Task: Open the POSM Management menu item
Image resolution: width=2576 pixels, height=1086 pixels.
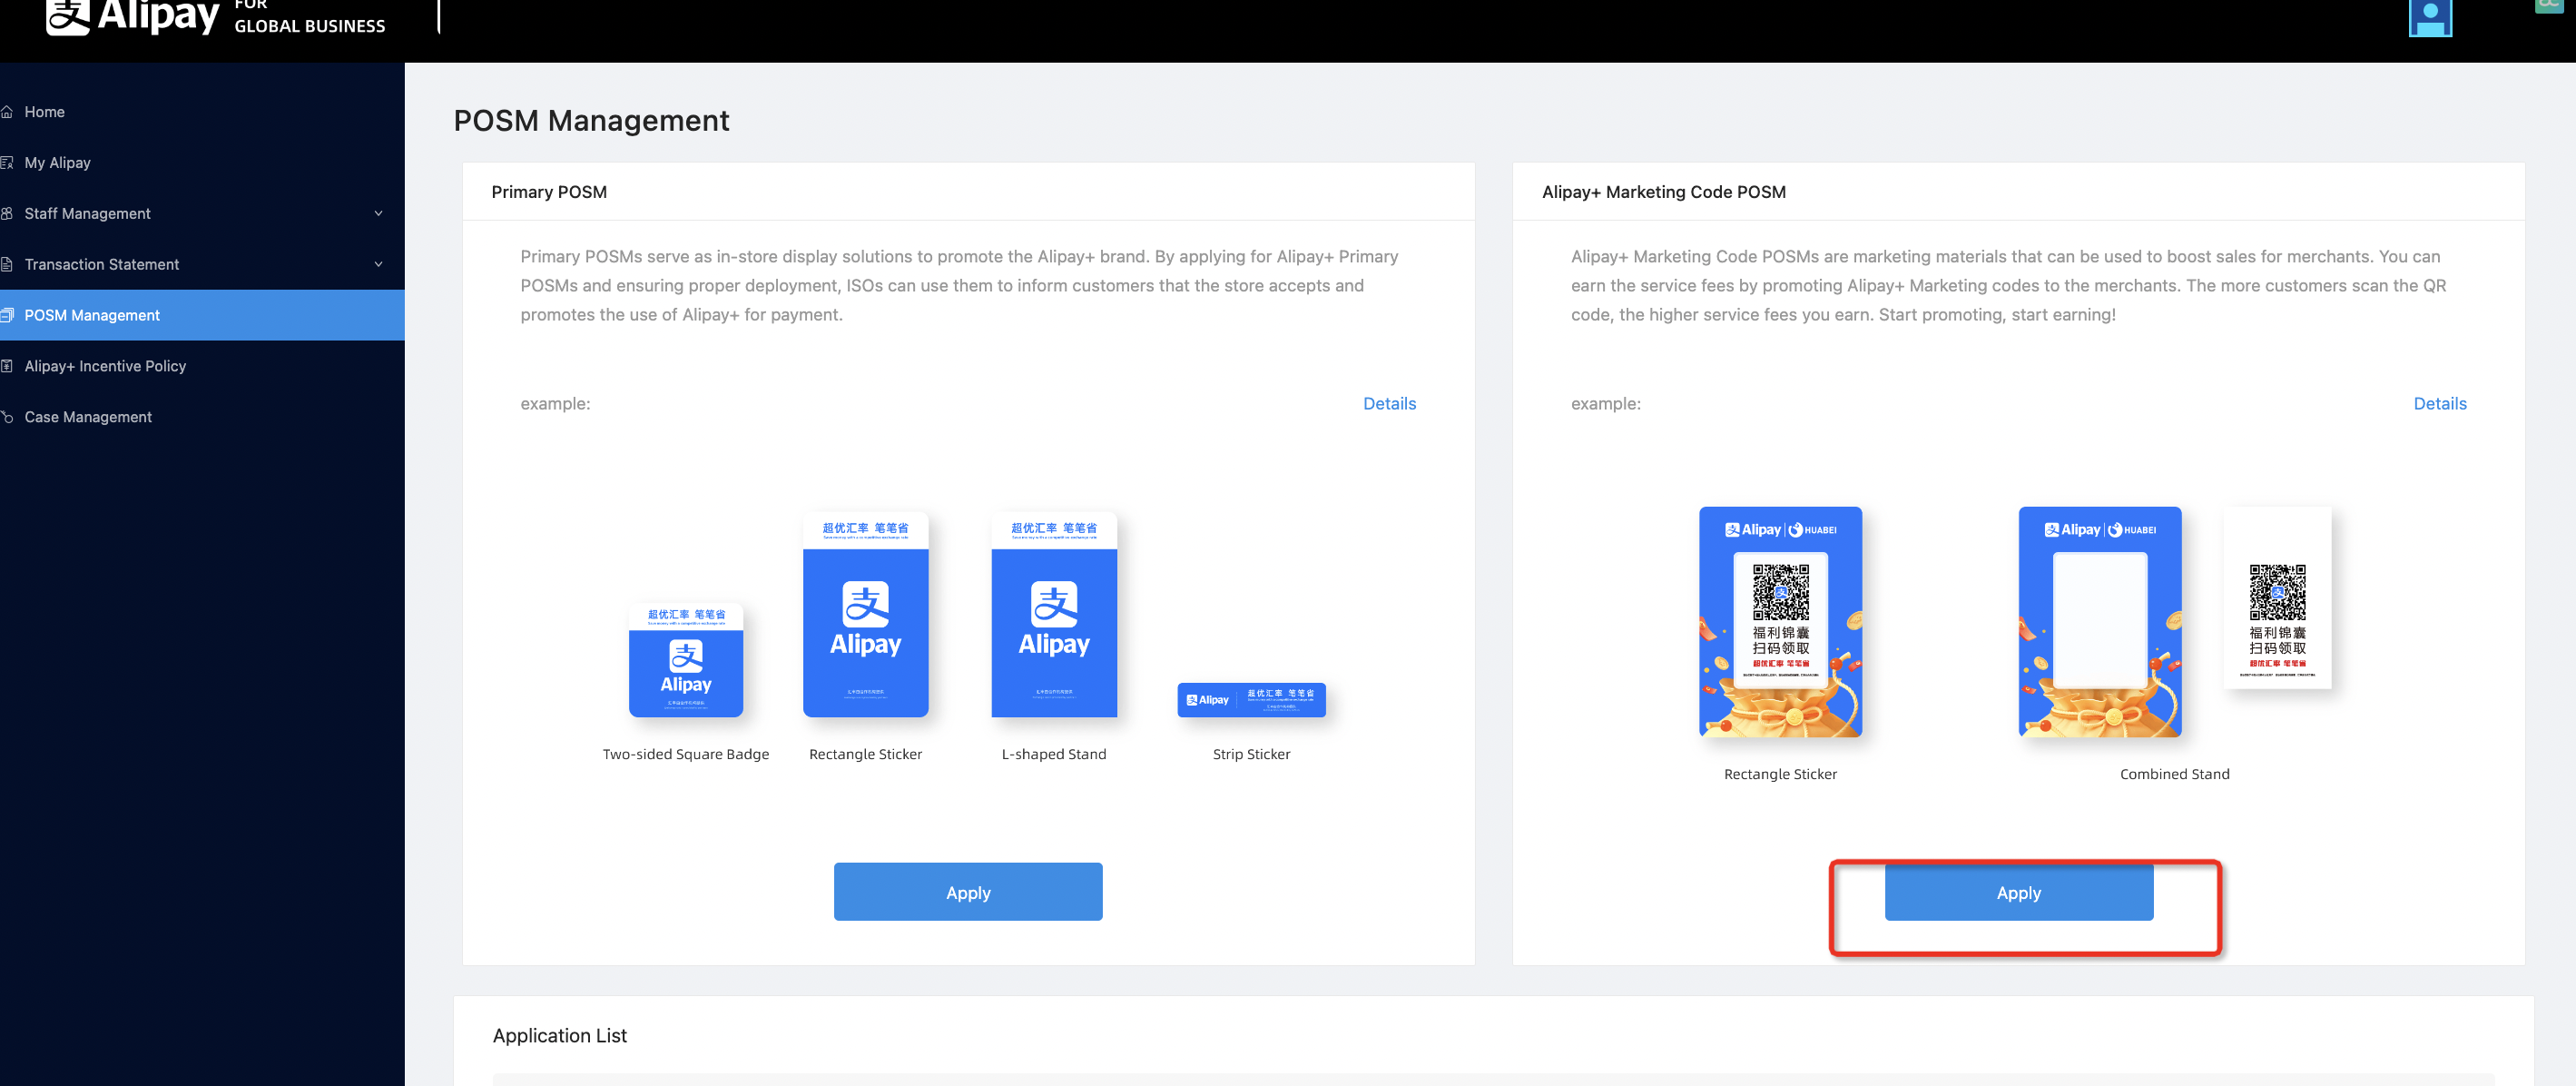Action: pyautogui.click(x=92, y=316)
